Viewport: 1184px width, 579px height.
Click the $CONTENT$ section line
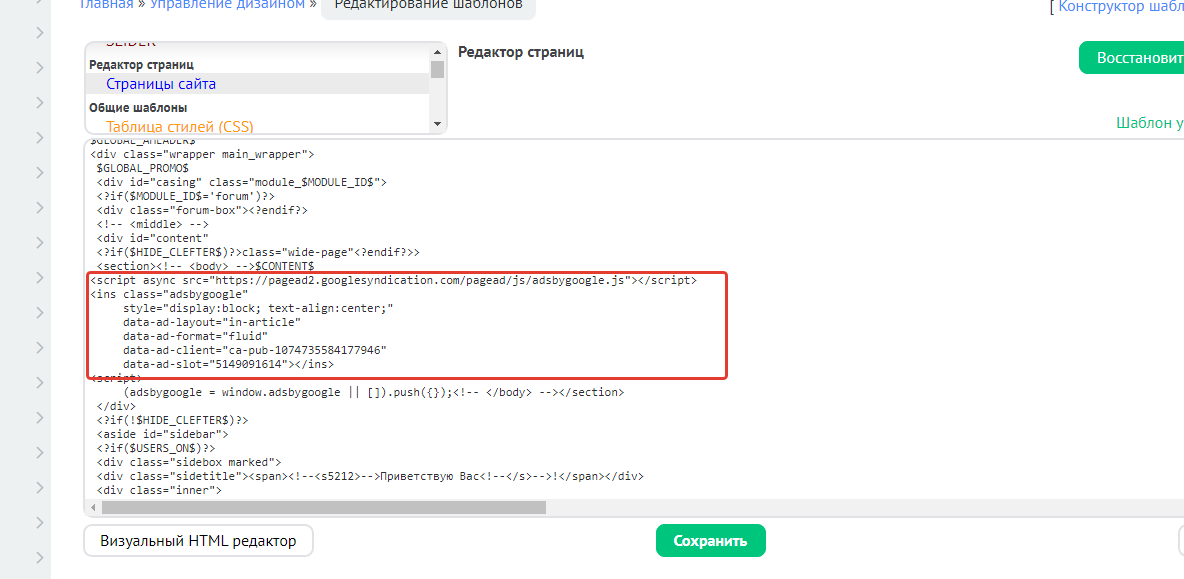[205, 266]
